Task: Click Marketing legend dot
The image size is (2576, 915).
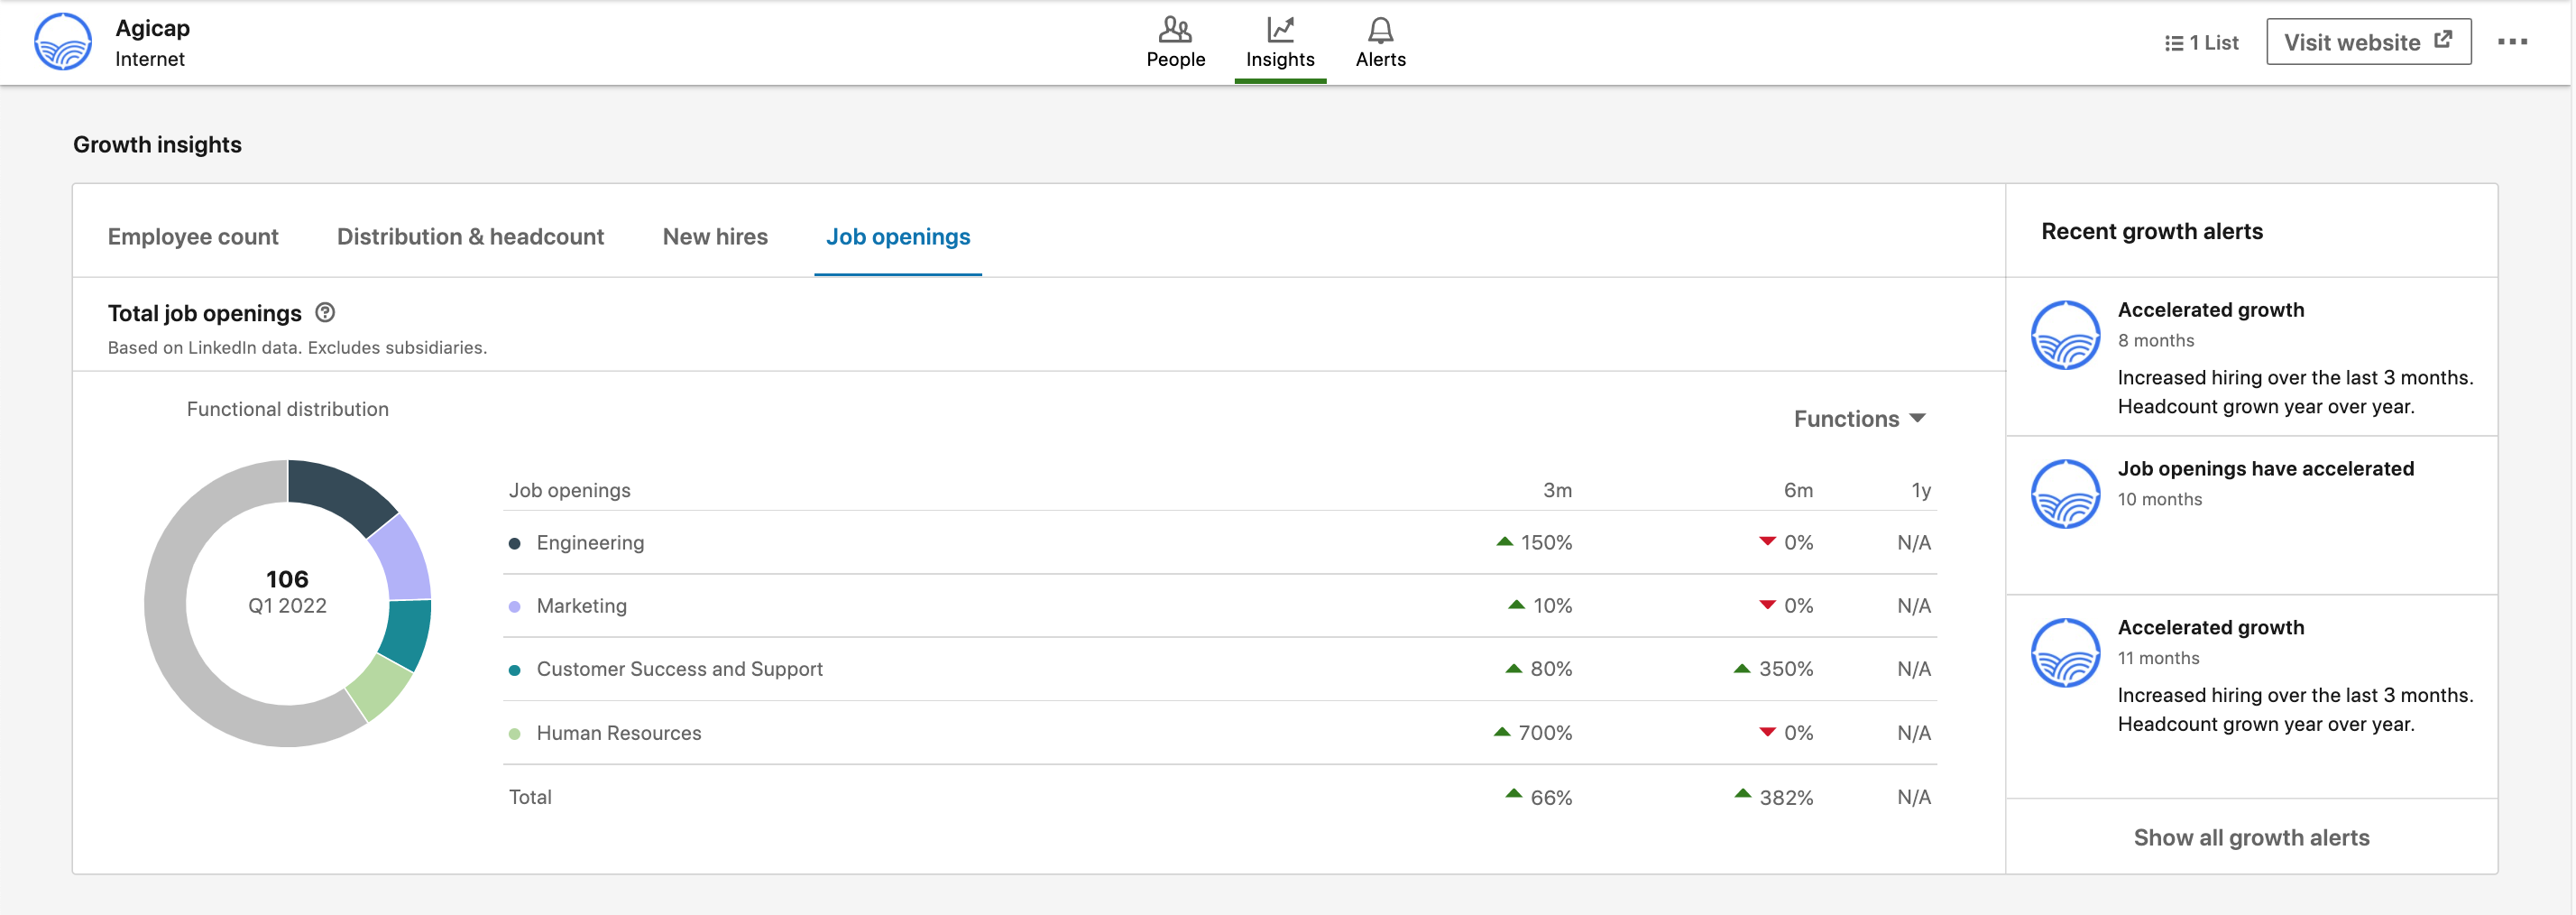Action: coord(514,607)
